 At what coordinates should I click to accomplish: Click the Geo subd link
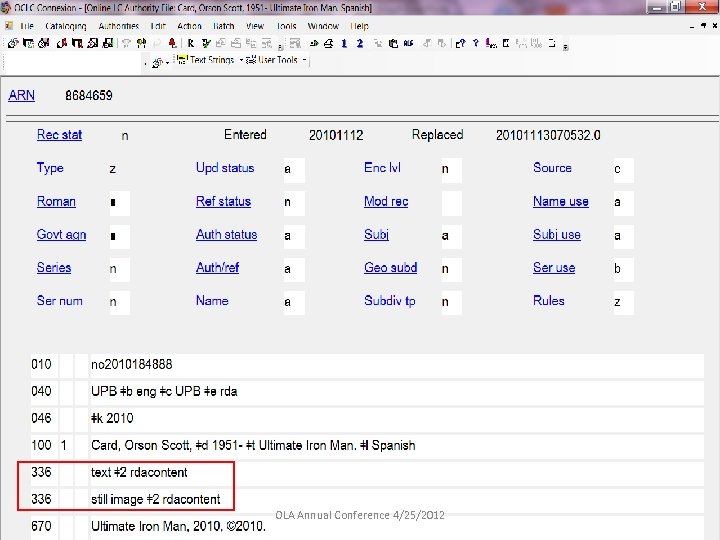click(390, 268)
